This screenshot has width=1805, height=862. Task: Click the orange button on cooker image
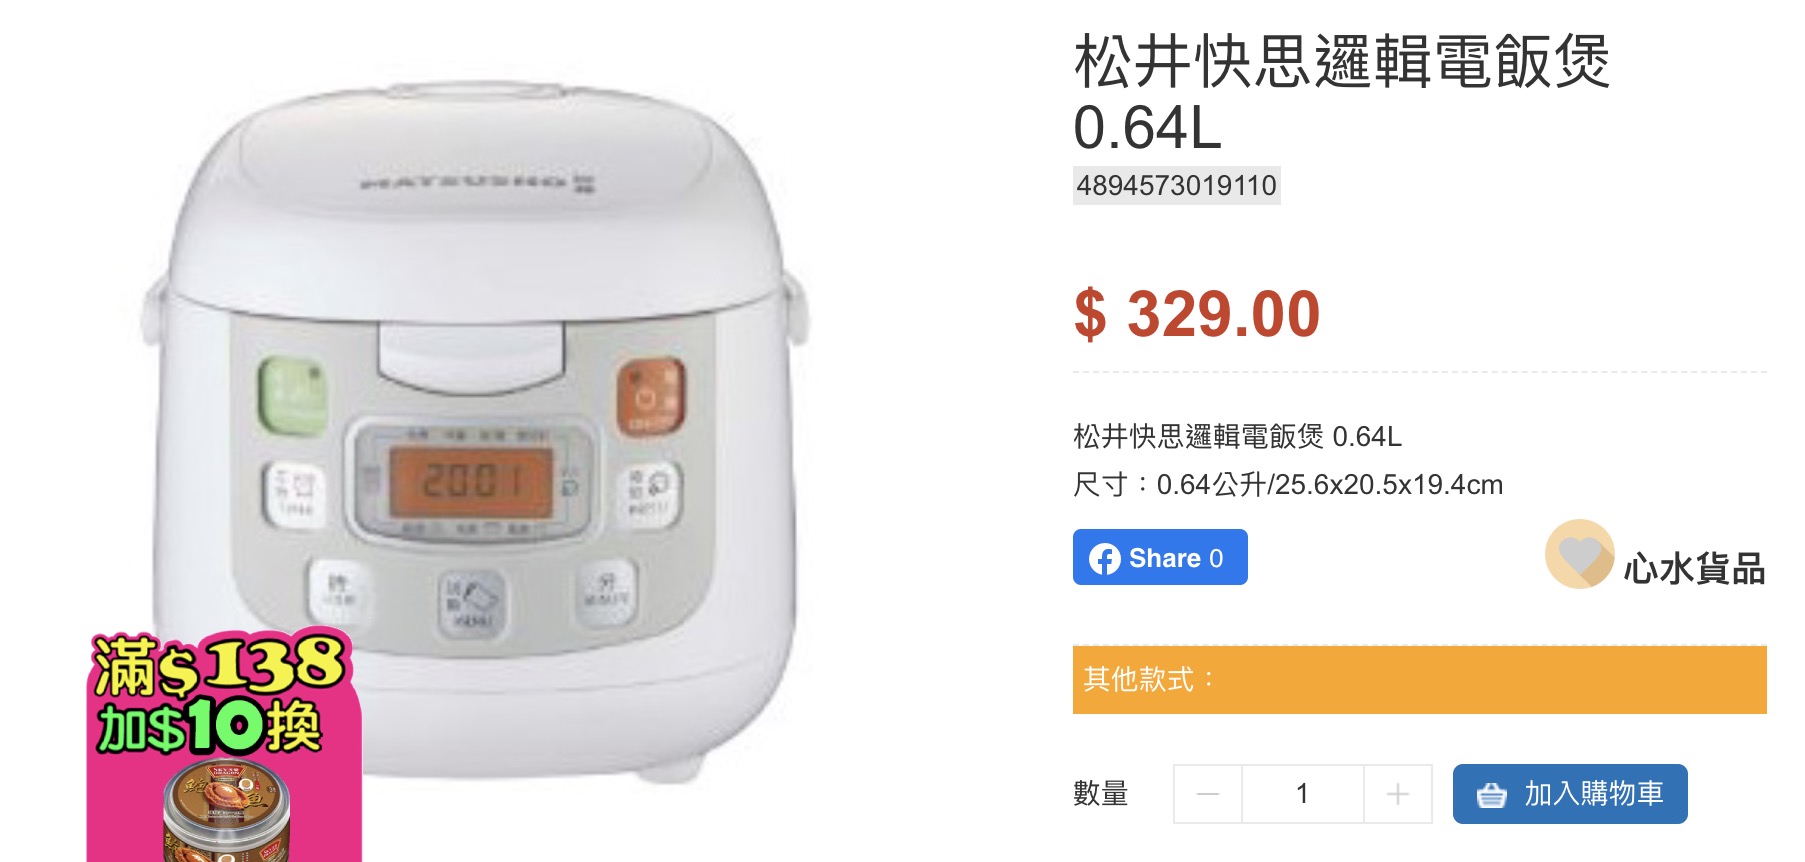click(x=651, y=397)
